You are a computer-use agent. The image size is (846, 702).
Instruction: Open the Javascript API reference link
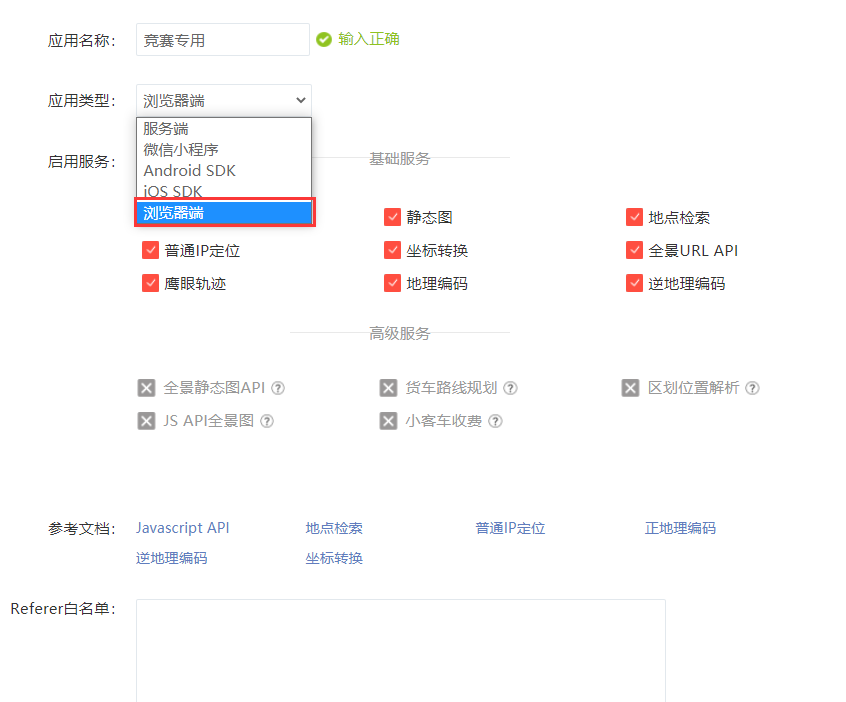pos(183,528)
